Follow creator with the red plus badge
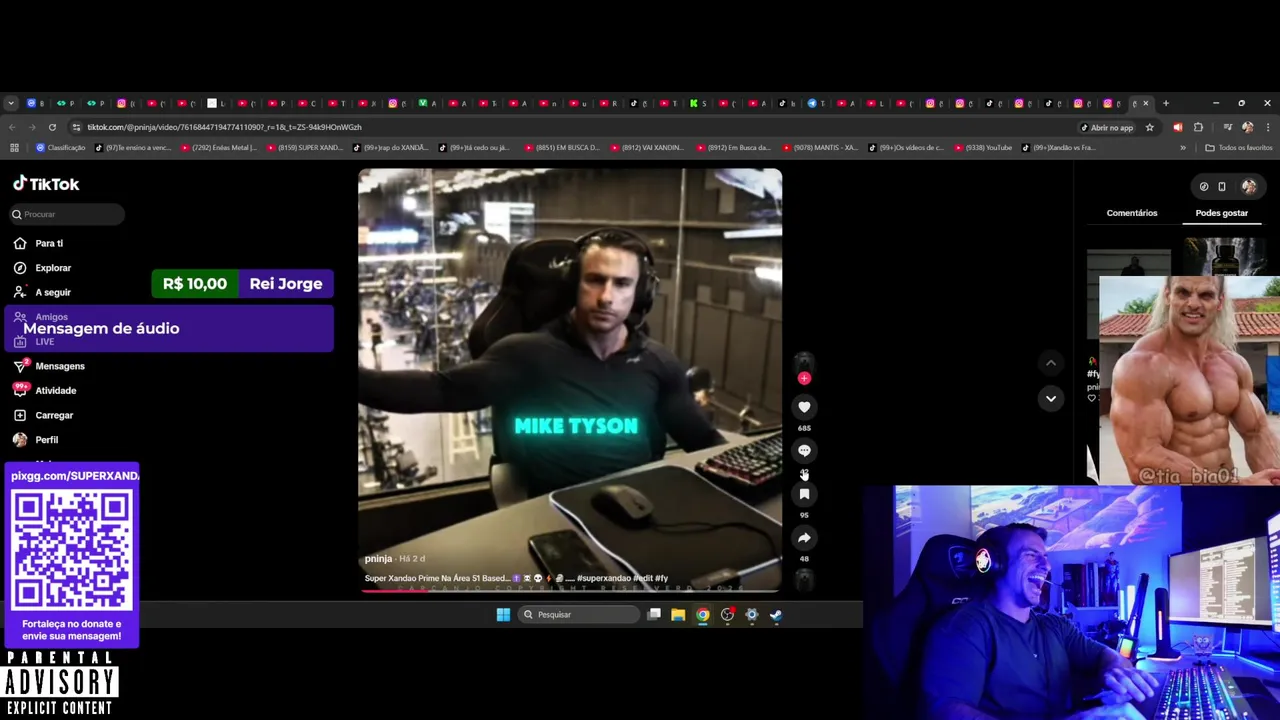The height and width of the screenshot is (720, 1280). (x=804, y=378)
